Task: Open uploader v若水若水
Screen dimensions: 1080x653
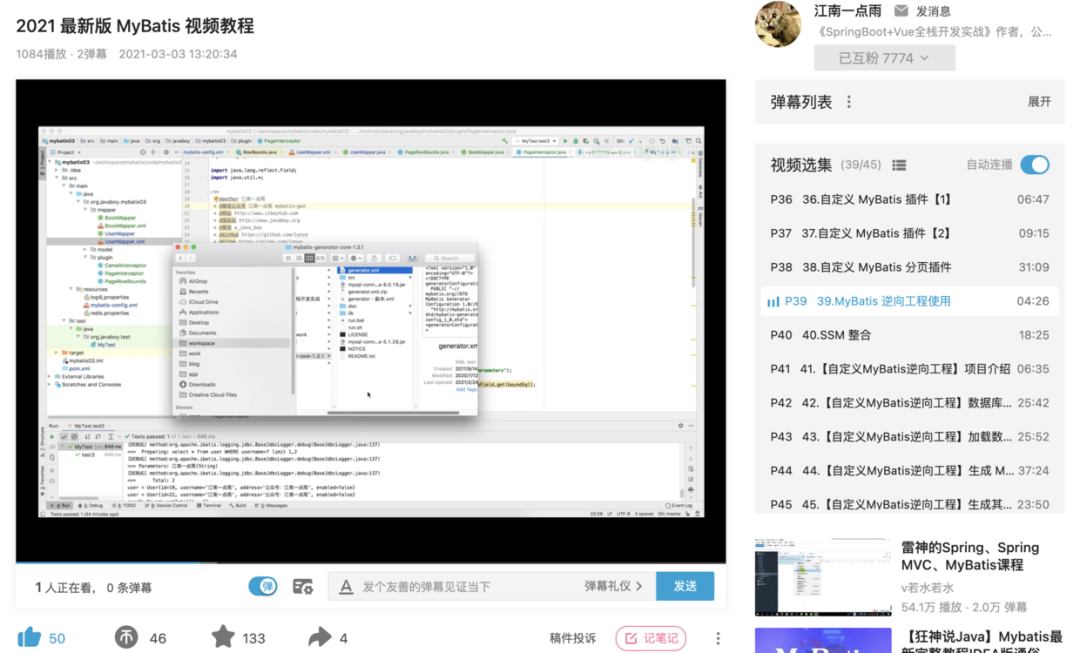Action: click(928, 588)
